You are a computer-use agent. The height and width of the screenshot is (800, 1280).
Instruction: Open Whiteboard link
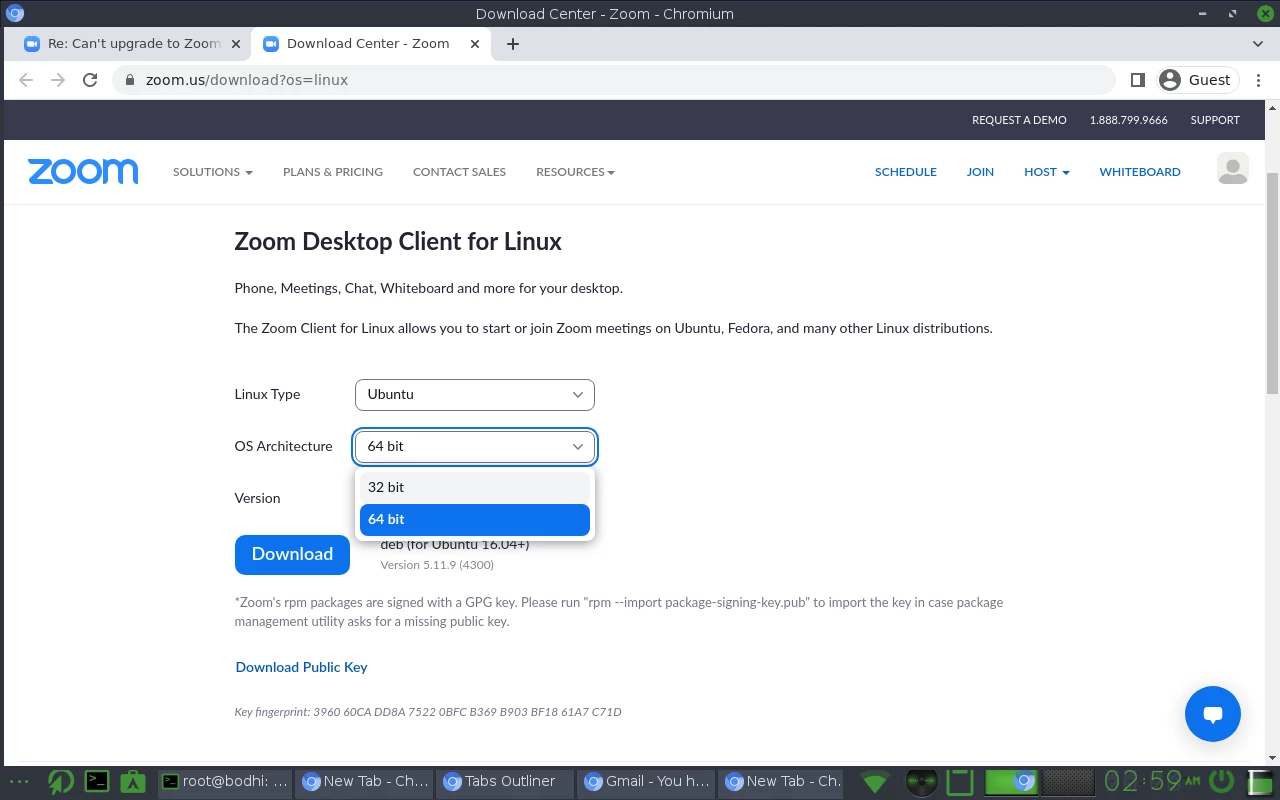[x=1140, y=172]
